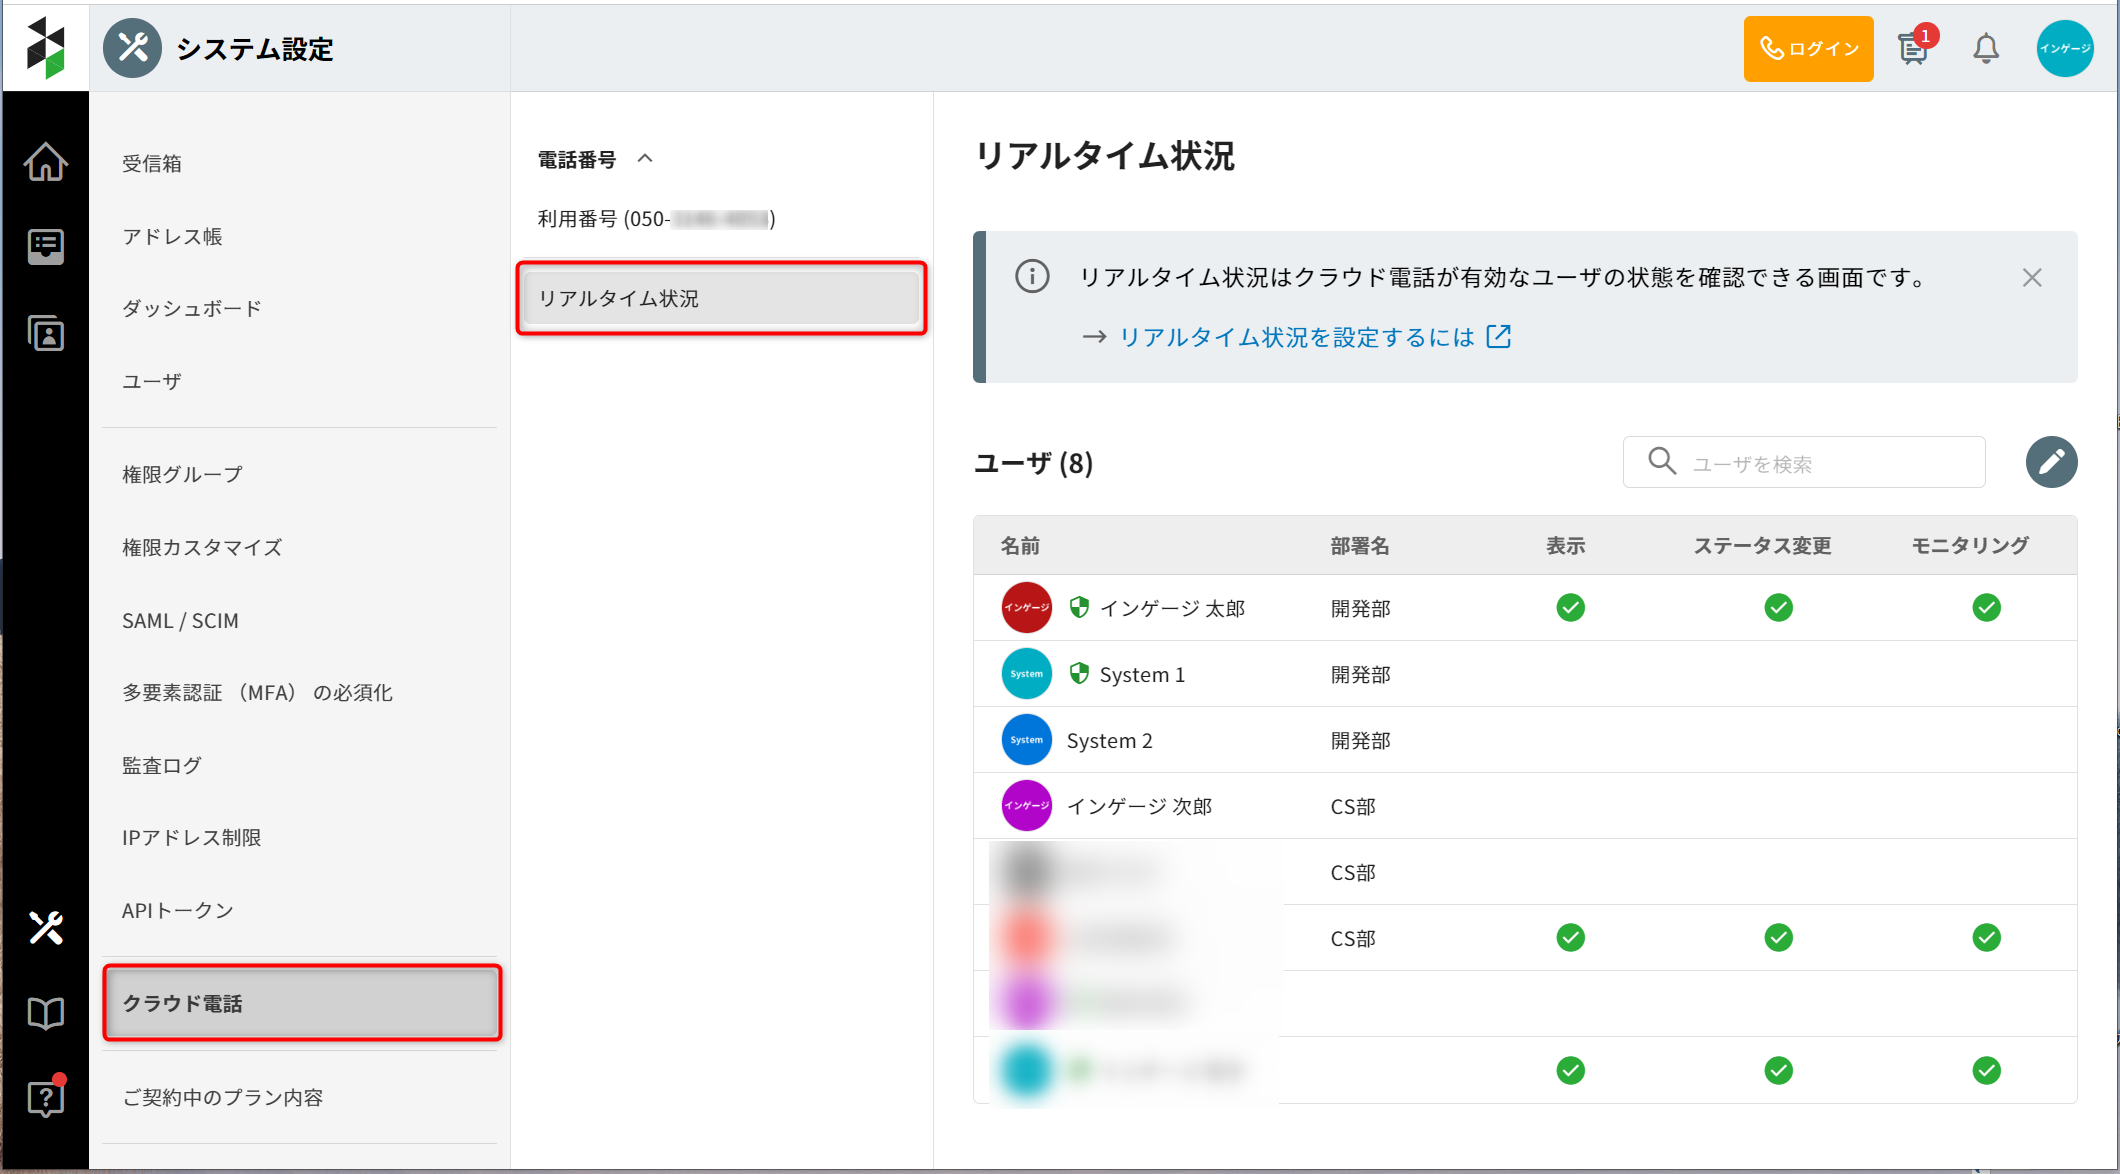This screenshot has width=2120, height=1174.
Task: Click the help question mark icon
Action: [x=46, y=1099]
